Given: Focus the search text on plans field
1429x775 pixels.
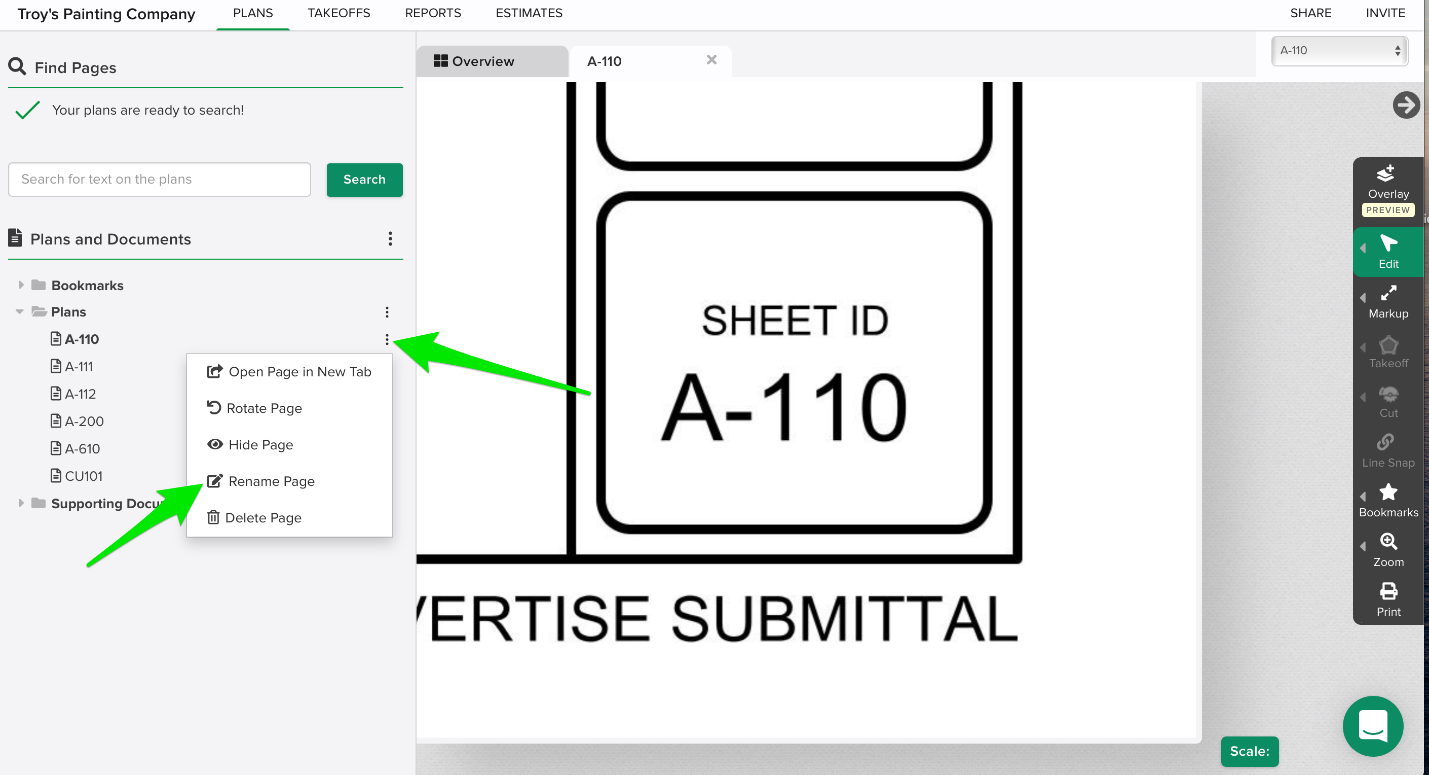Looking at the screenshot, I should tap(159, 180).
